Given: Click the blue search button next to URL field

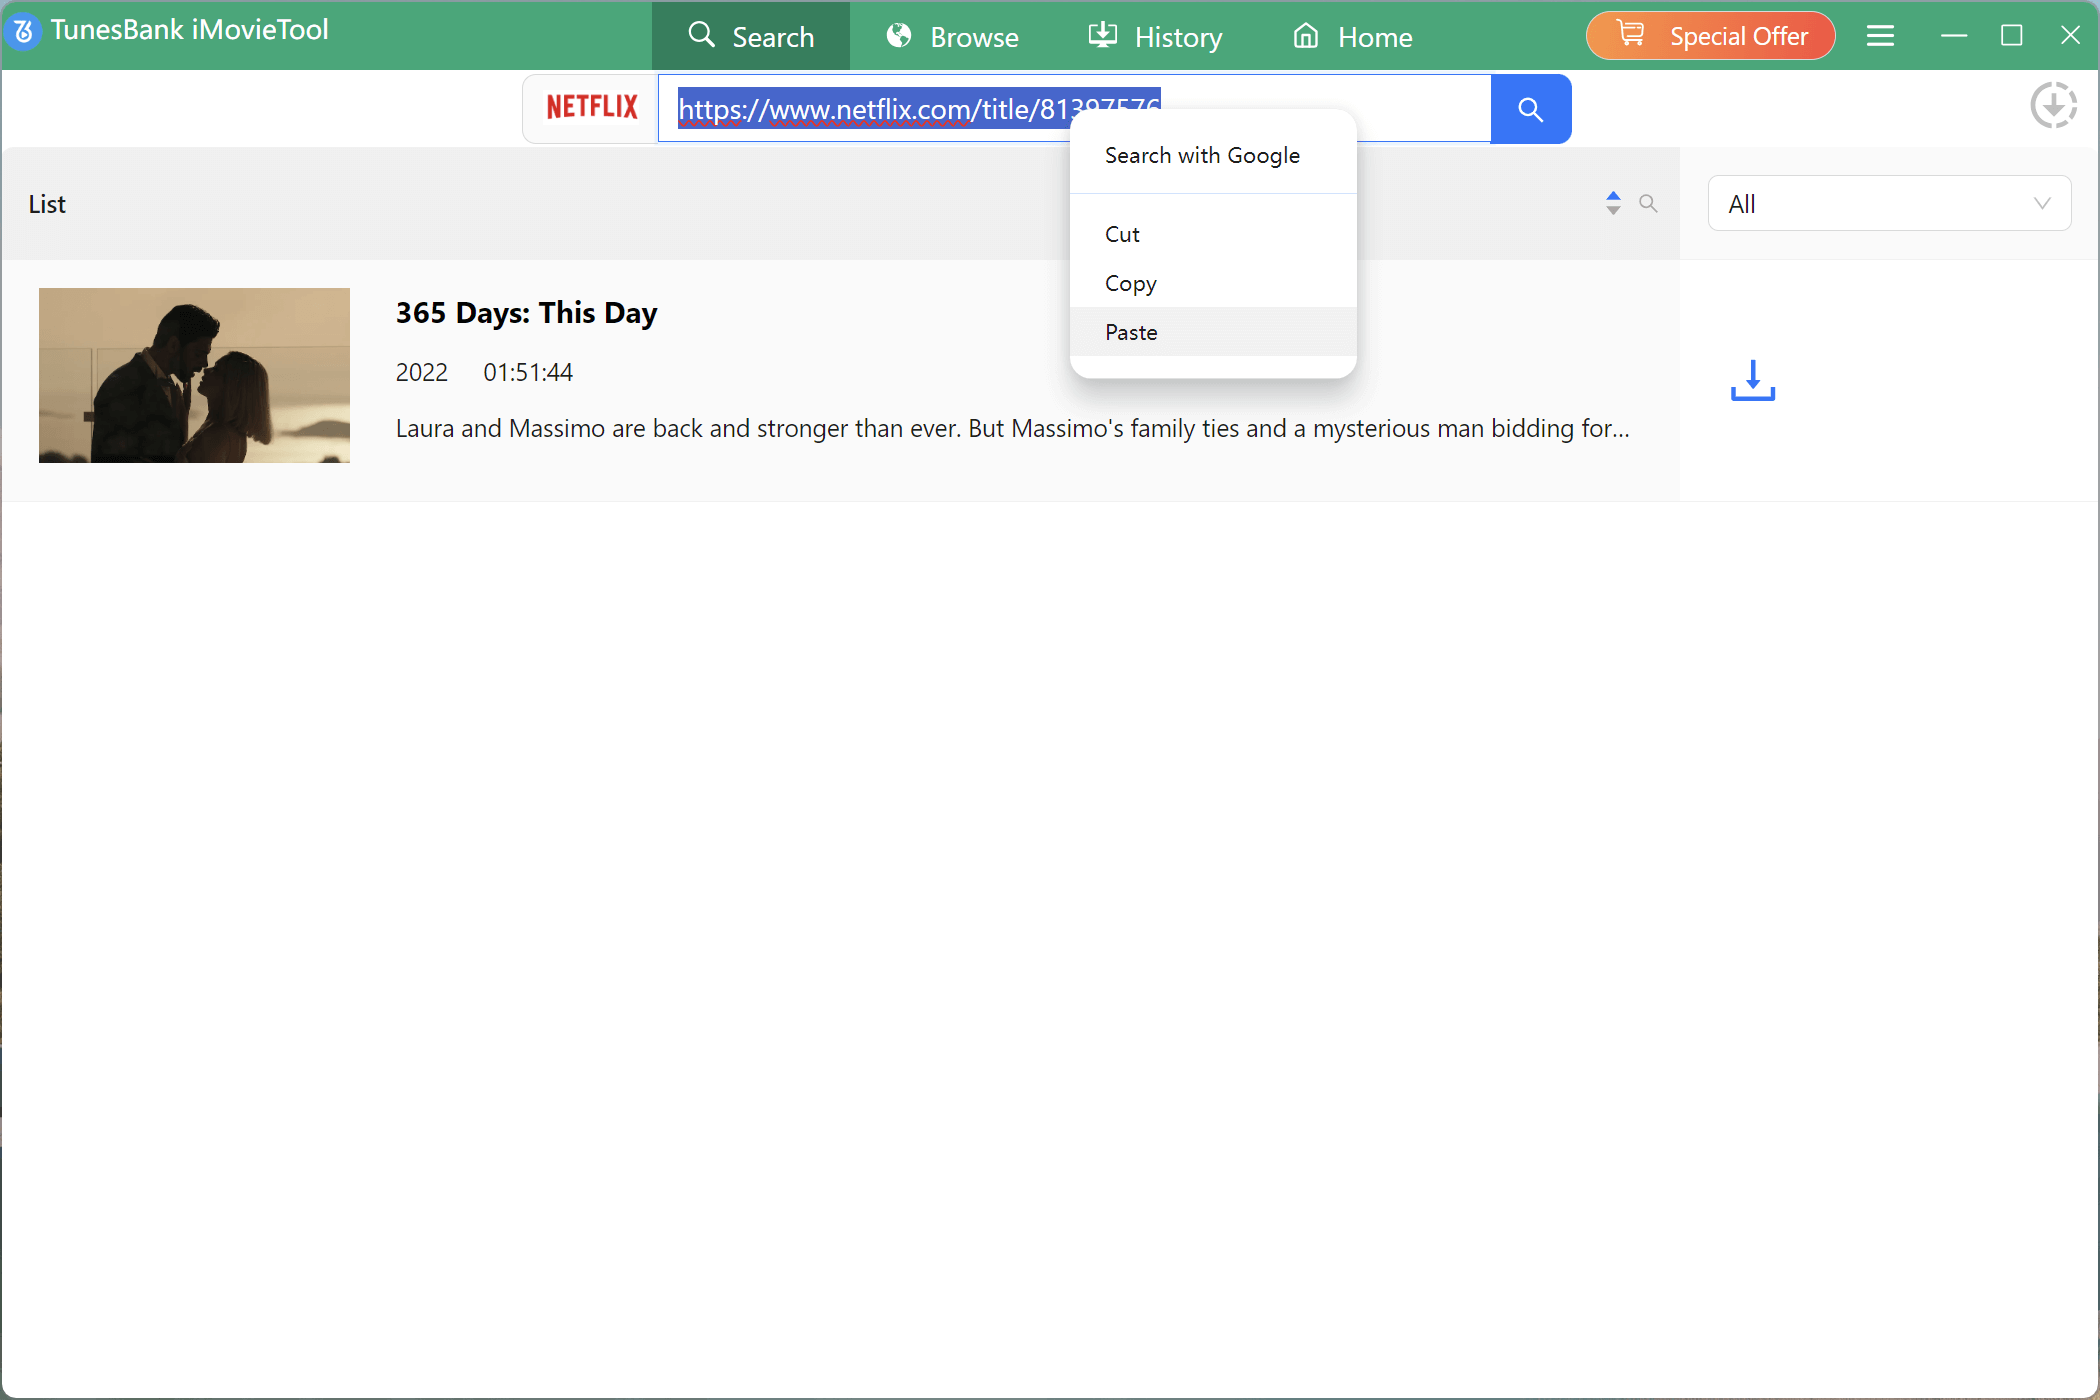Looking at the screenshot, I should [1530, 108].
